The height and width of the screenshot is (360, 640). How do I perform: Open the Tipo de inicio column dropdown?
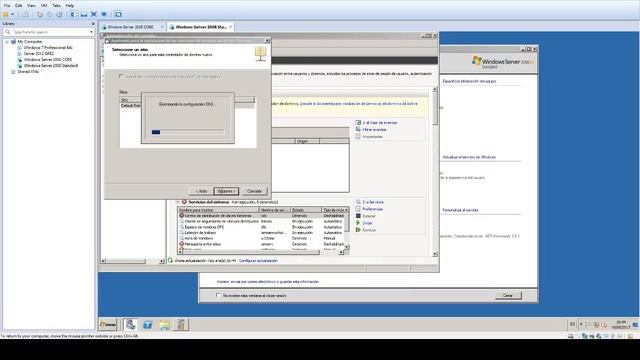pos(347,210)
